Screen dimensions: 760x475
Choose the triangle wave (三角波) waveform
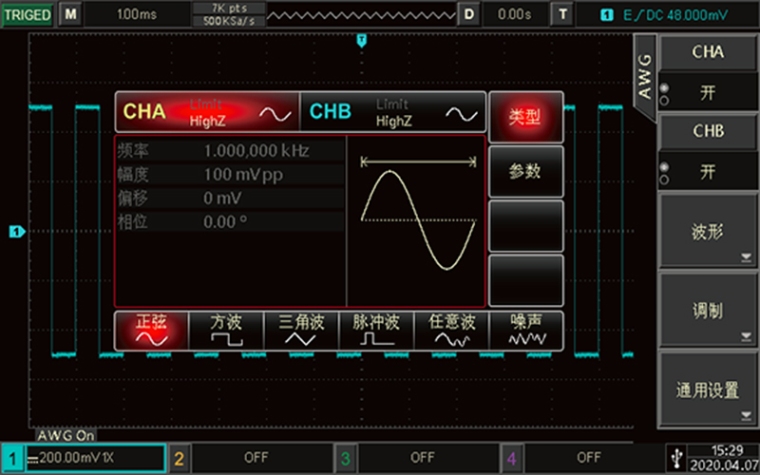[x=300, y=330]
